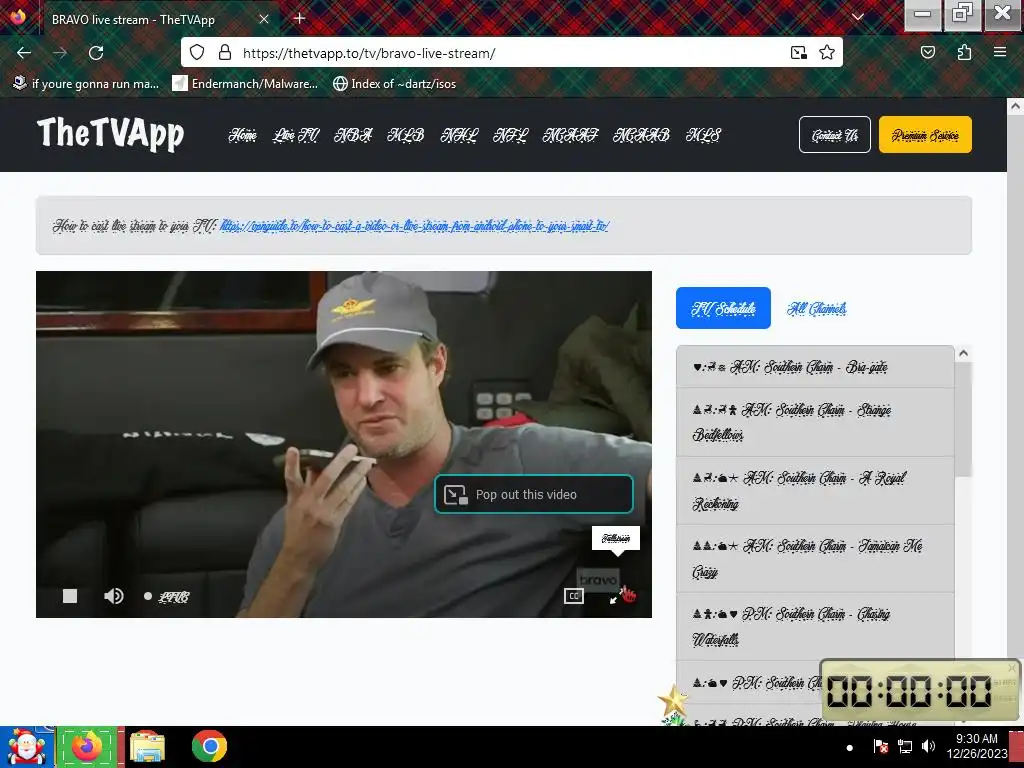Click the yellow Premium Service button
Screen dimensions: 1024x768
pyautogui.click(x=925, y=135)
